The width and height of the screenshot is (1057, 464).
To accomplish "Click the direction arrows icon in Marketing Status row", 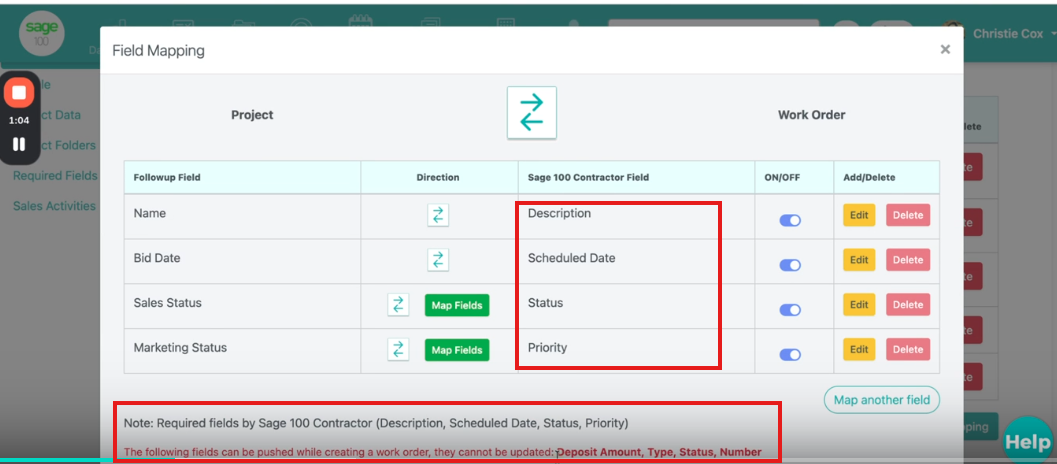I will point(398,349).
